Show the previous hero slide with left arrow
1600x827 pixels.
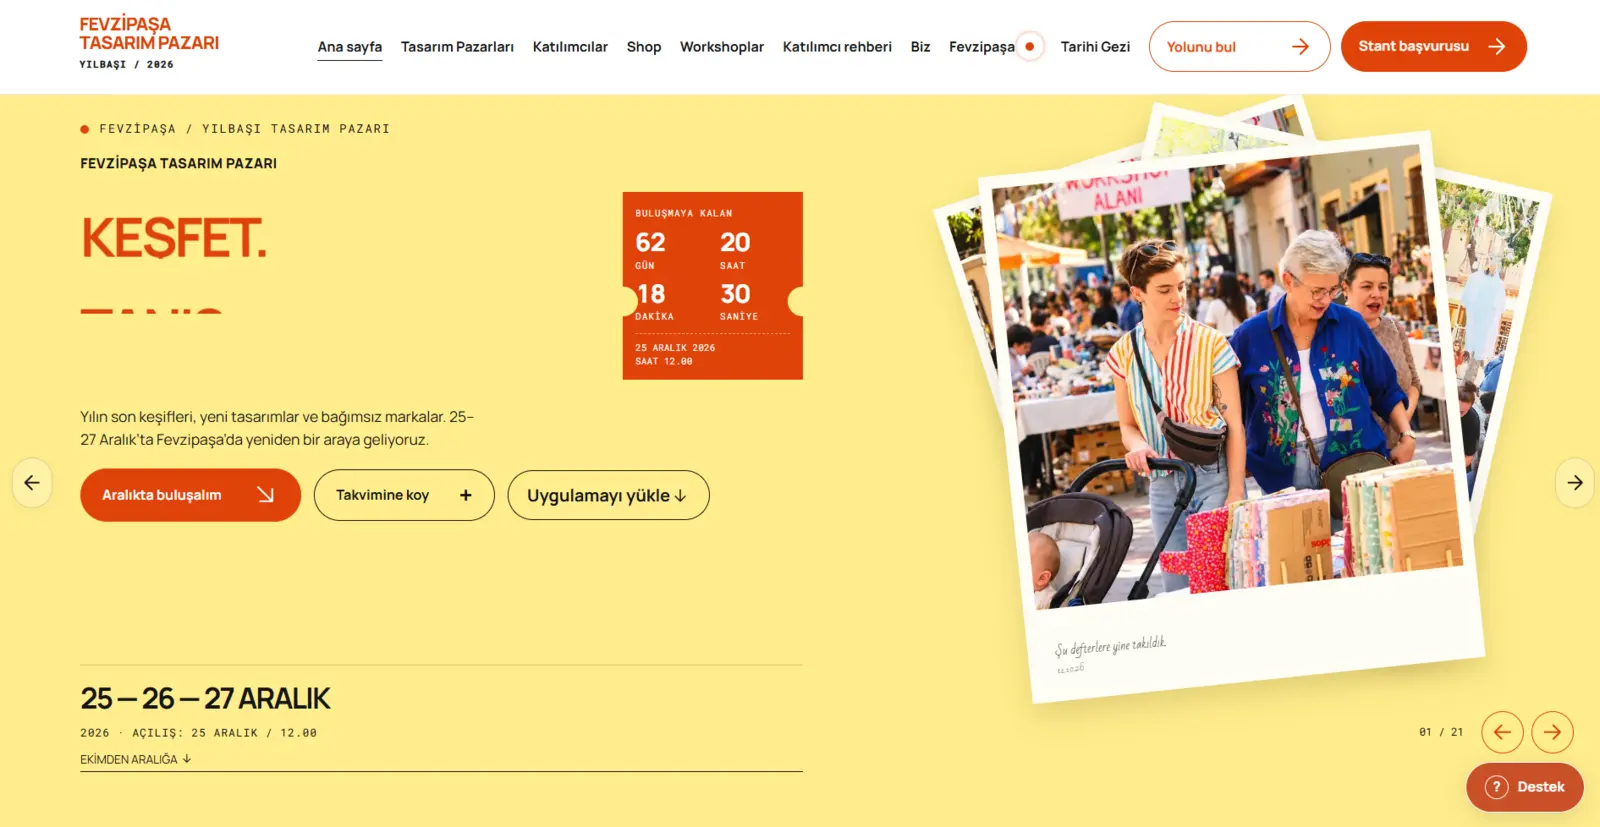[32, 483]
